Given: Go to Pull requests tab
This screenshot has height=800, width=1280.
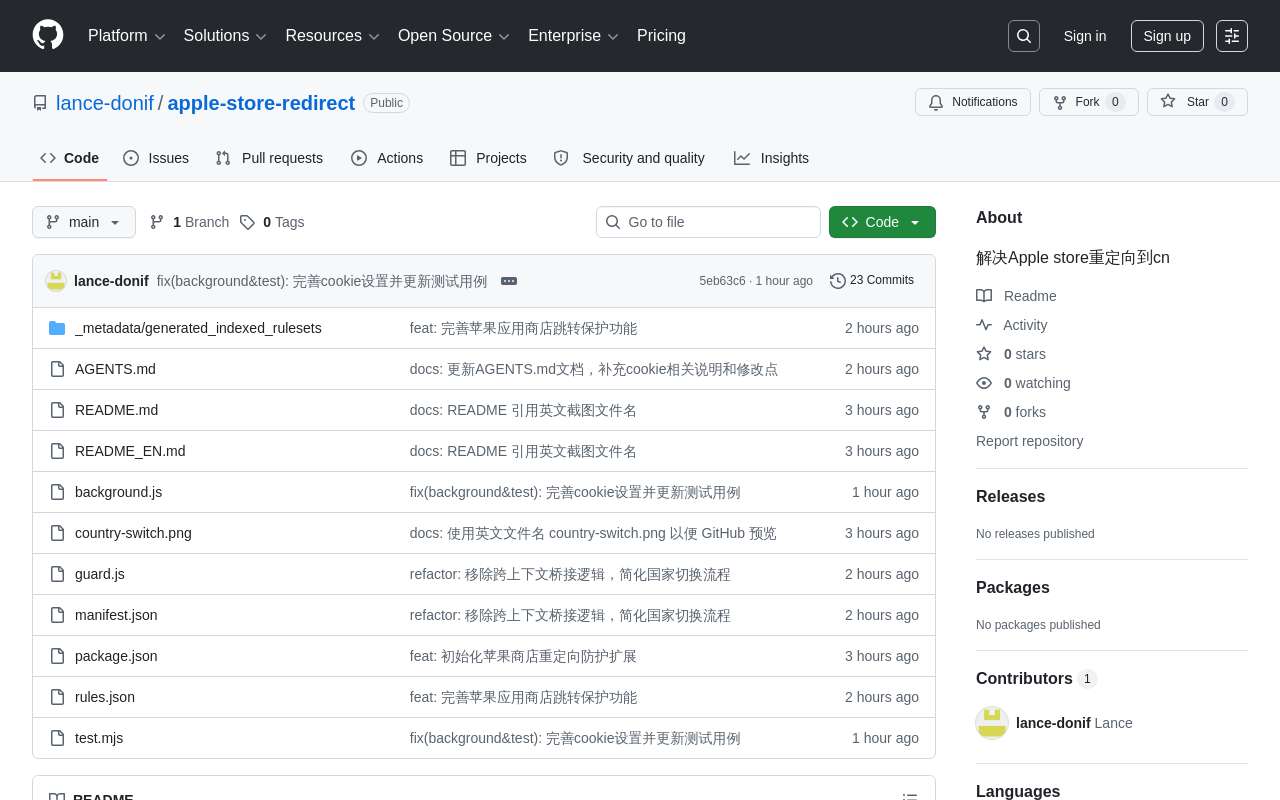Looking at the screenshot, I should (269, 158).
